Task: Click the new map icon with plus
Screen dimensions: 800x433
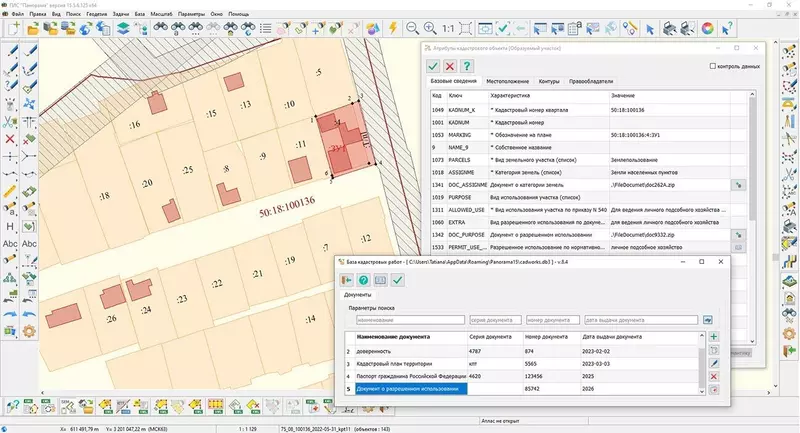Action: (14, 29)
